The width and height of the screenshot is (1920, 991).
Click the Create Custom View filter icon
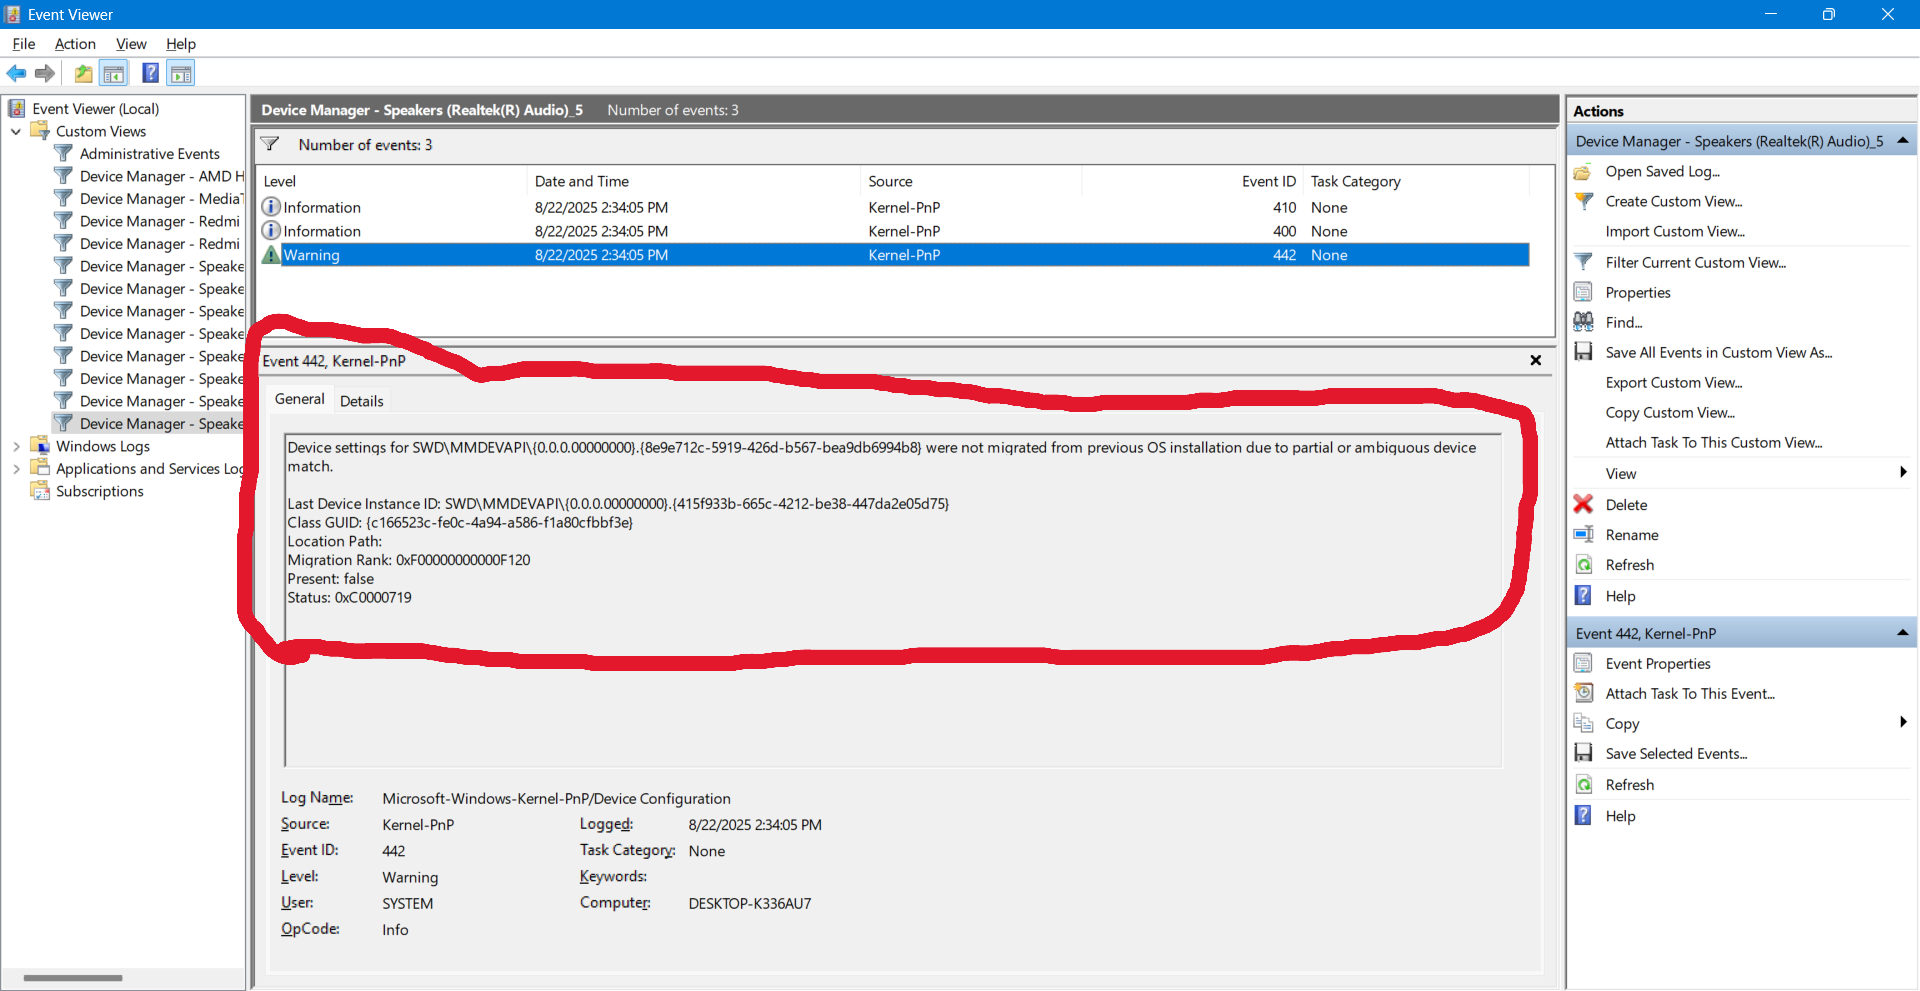(x=1584, y=201)
